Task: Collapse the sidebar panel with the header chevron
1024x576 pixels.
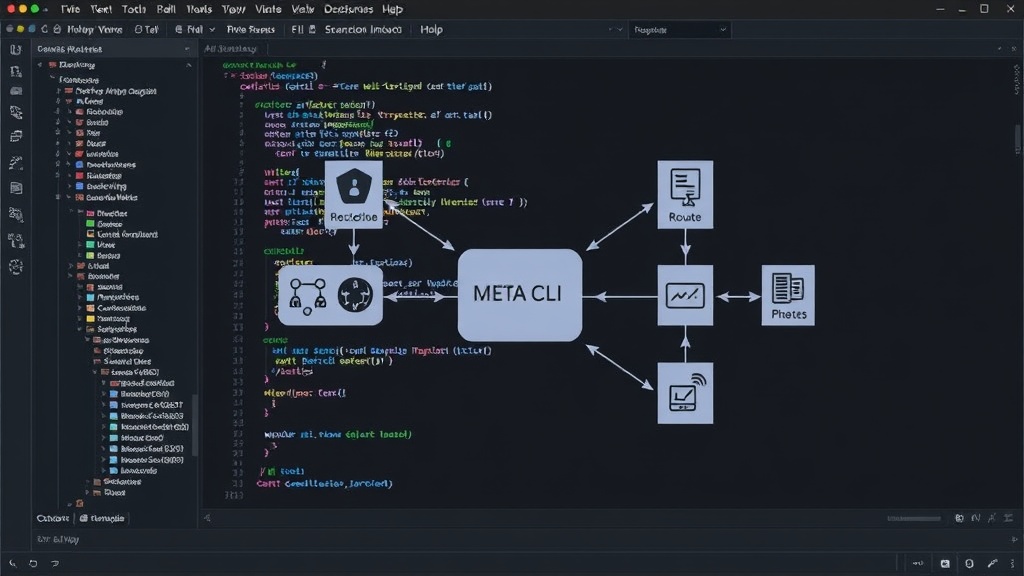Action: pos(187,49)
